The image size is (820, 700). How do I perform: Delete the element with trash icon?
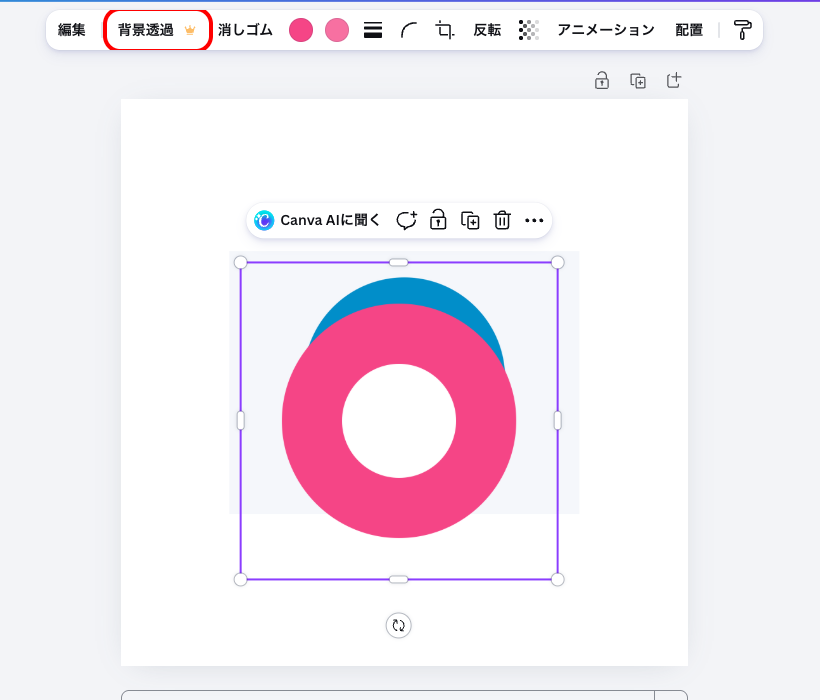(502, 220)
